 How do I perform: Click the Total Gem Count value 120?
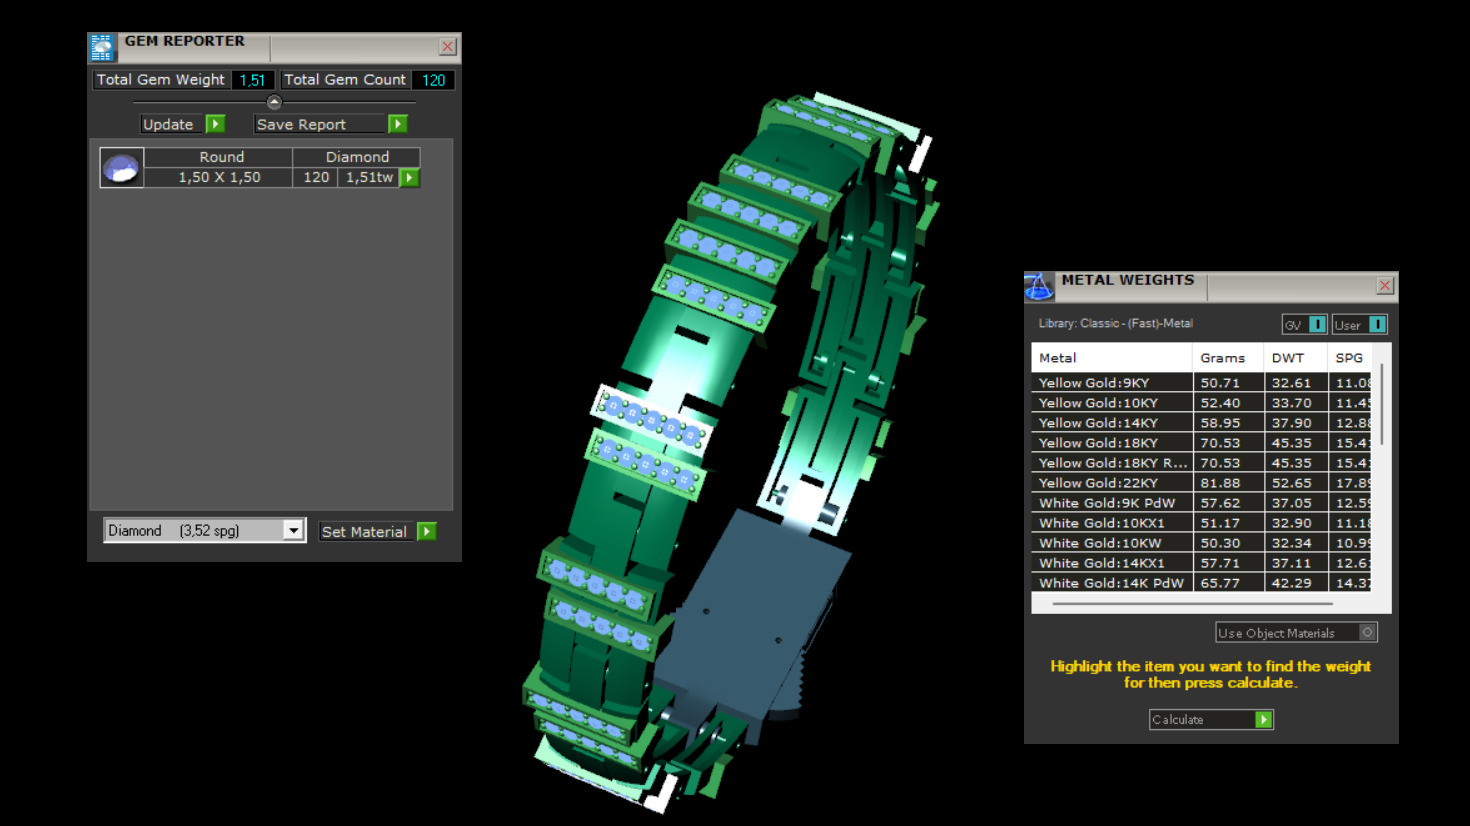tap(433, 80)
